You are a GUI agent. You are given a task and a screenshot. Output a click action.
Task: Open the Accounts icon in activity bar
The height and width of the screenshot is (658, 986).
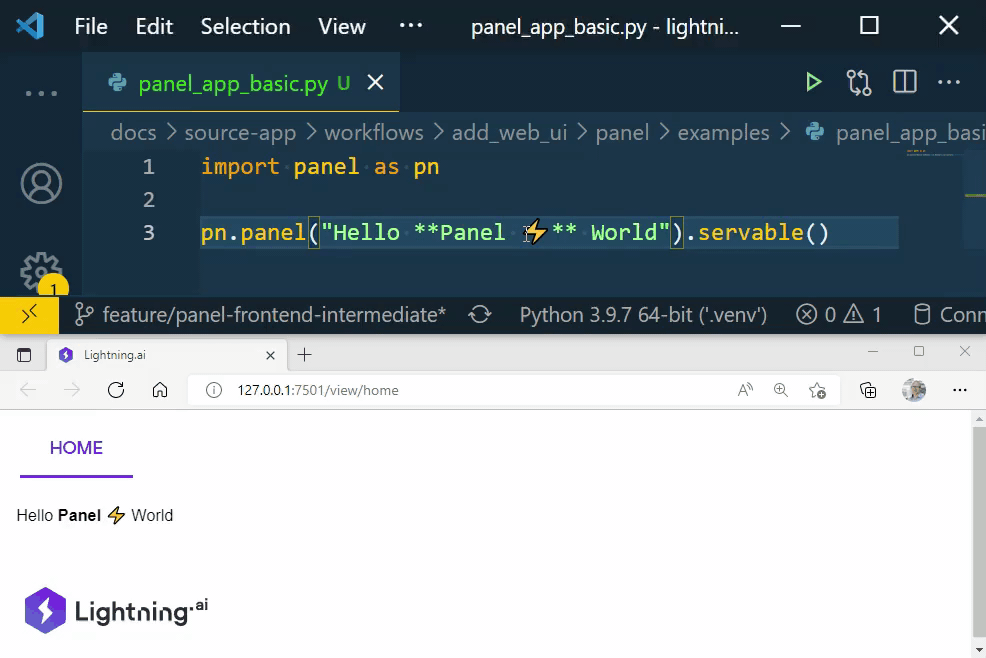tap(41, 184)
